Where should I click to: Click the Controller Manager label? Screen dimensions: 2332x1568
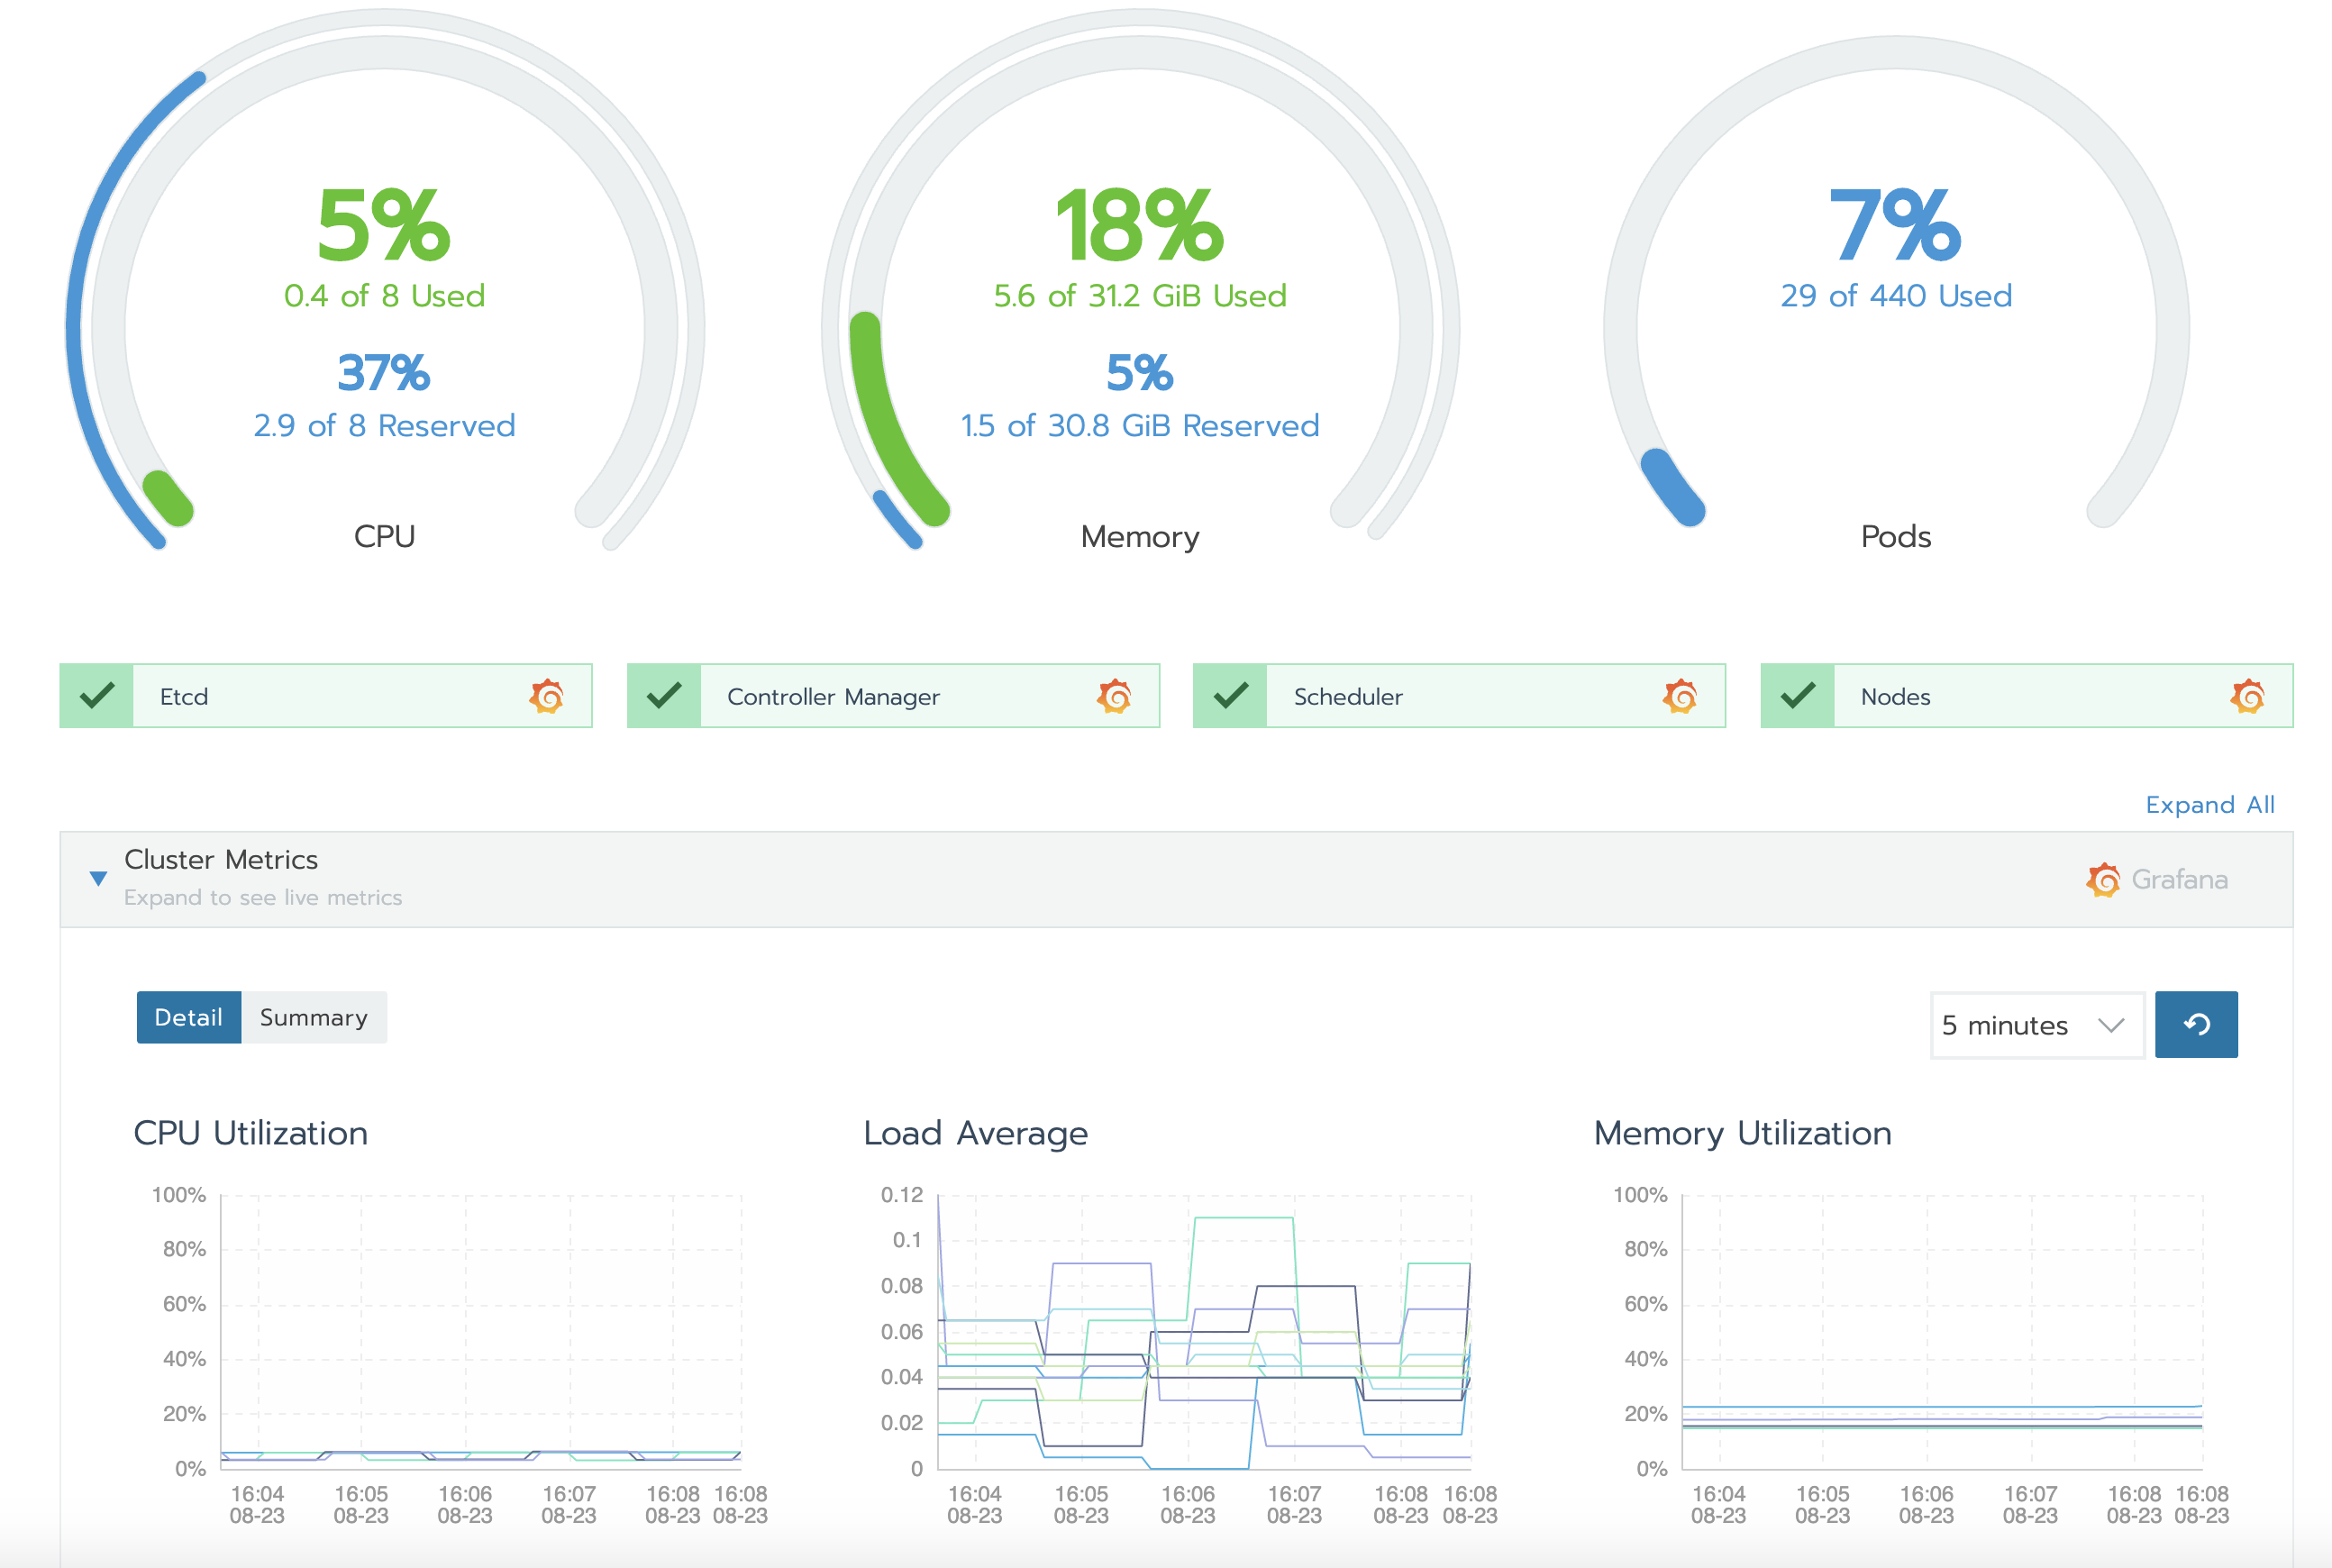pos(833,697)
